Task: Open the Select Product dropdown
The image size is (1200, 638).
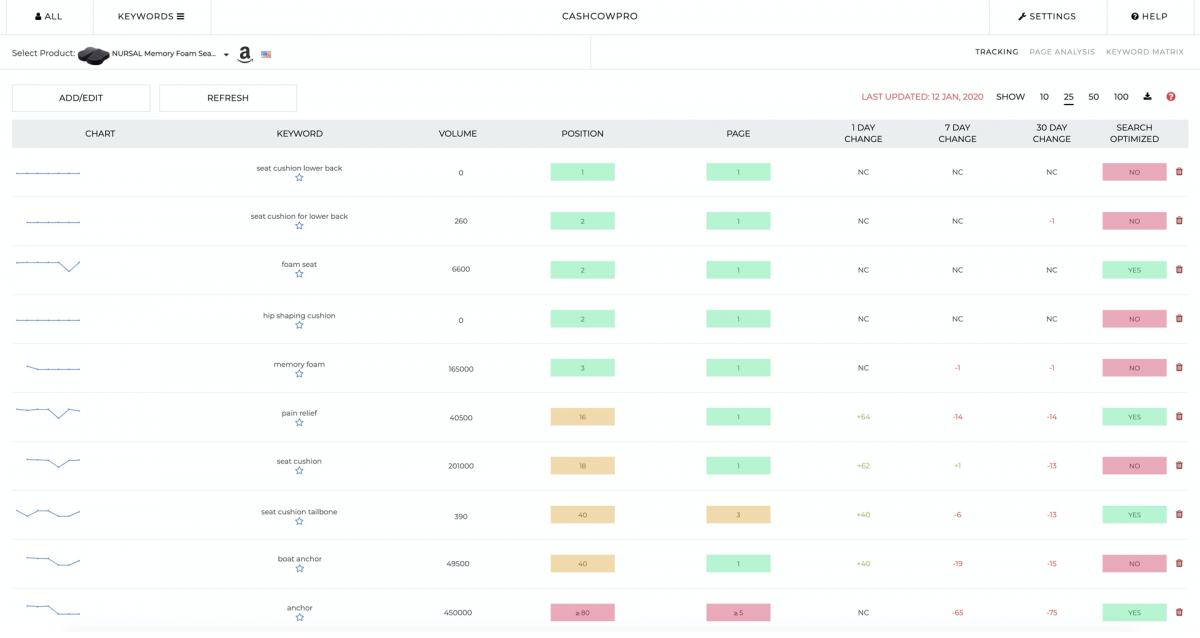Action: [224, 55]
